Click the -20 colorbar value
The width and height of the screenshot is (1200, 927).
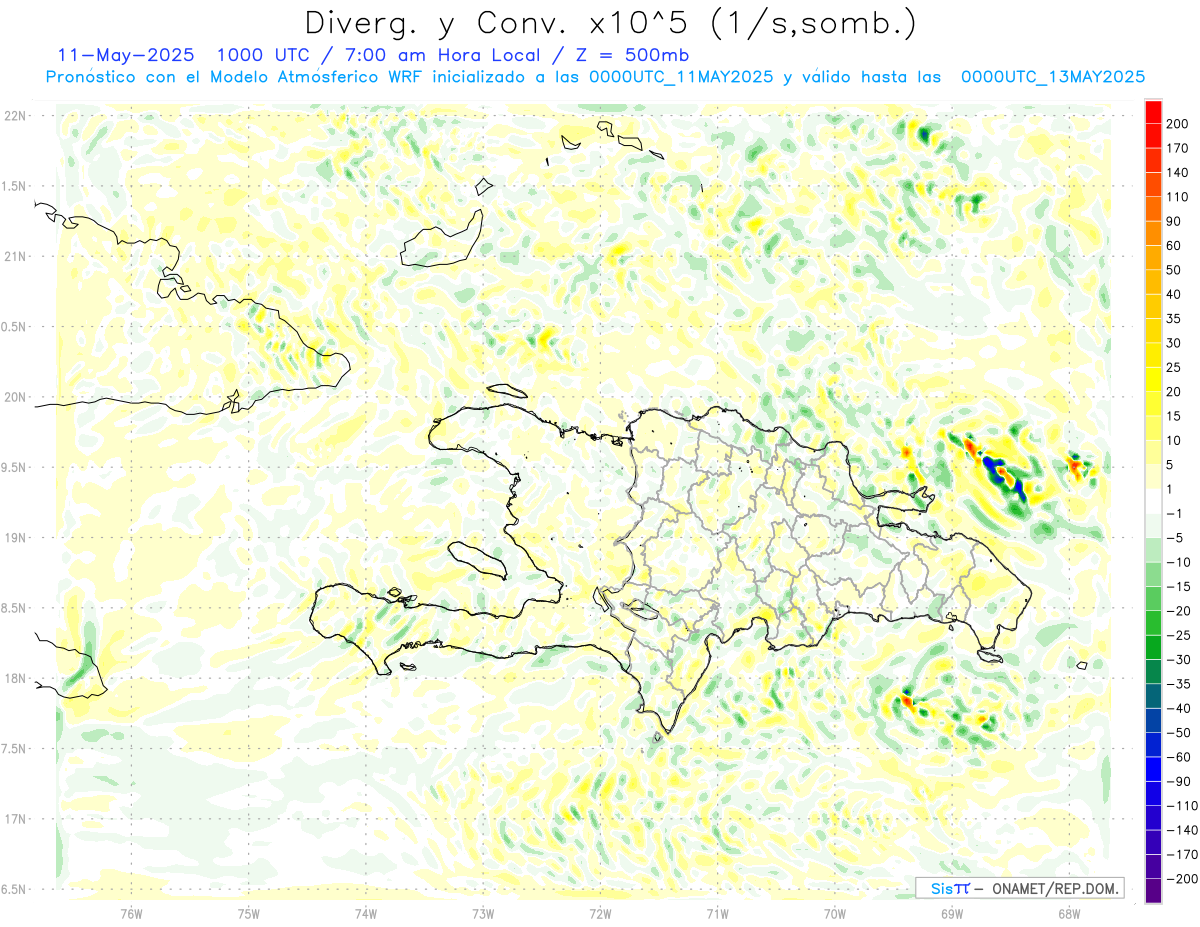(1177, 611)
